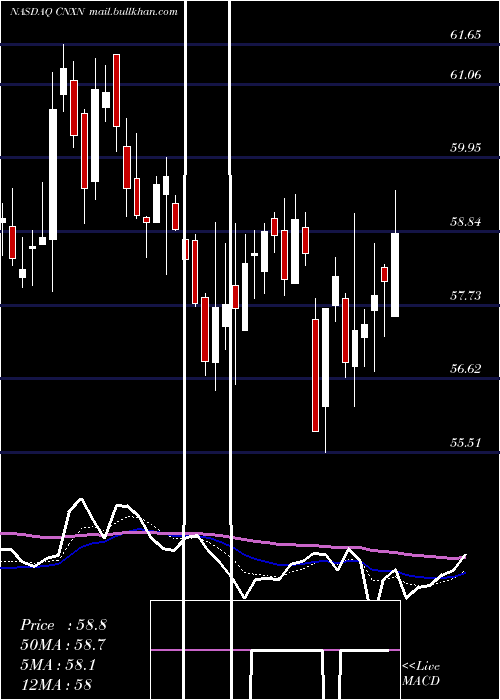Screen dimensions: 500x700
Task: Click the 'Price : 58.8' readout
Action: tap(63, 625)
